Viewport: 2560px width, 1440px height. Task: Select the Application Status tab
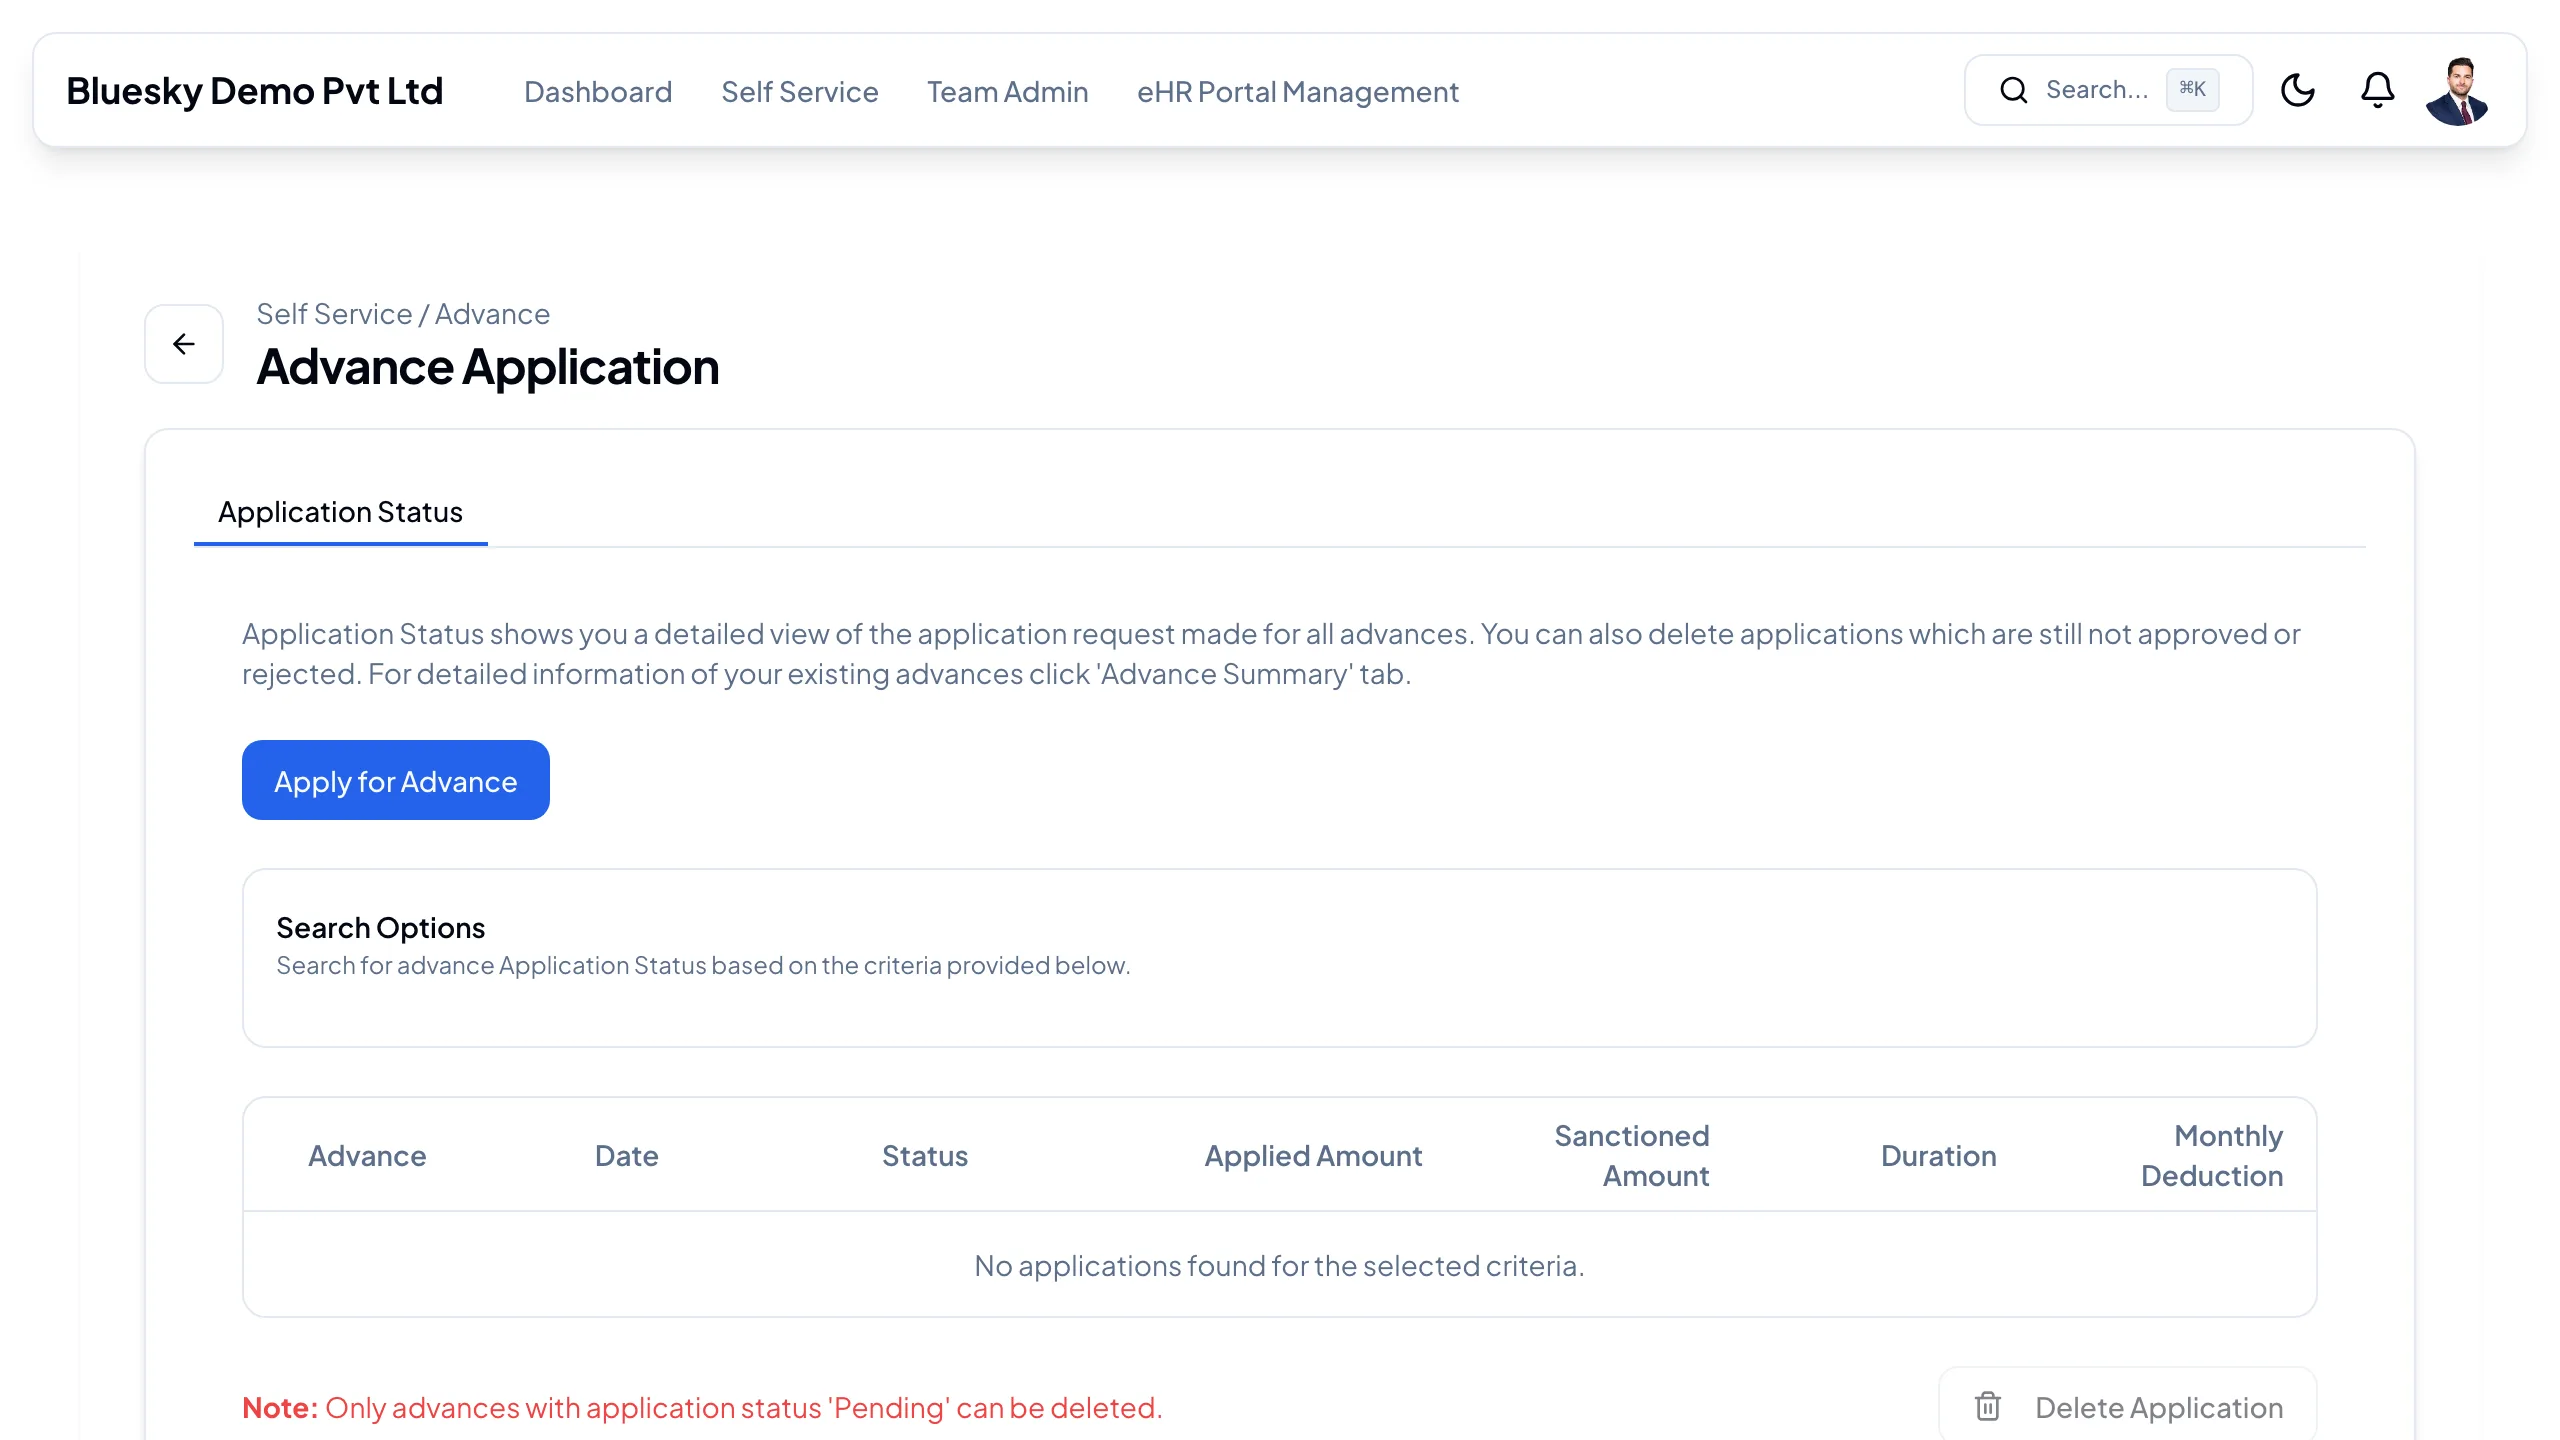click(x=341, y=512)
